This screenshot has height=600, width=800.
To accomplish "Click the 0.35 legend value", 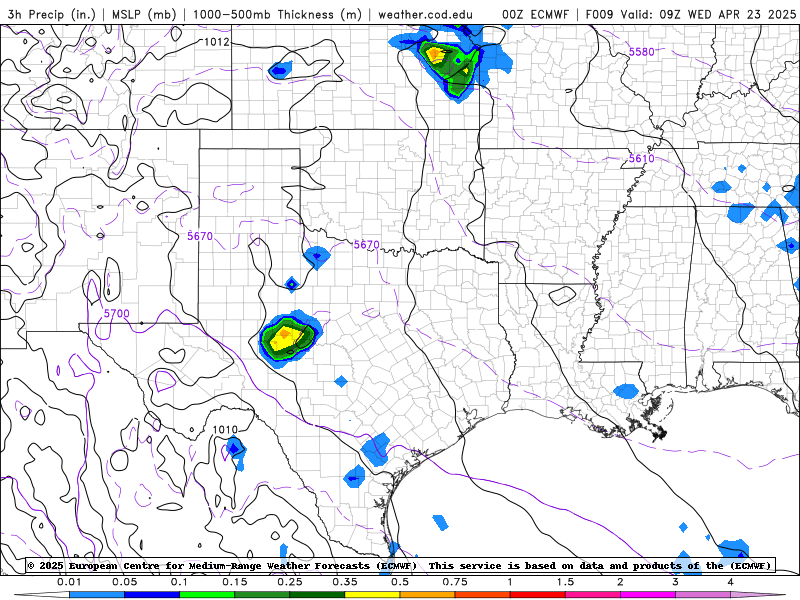I will point(345,582).
